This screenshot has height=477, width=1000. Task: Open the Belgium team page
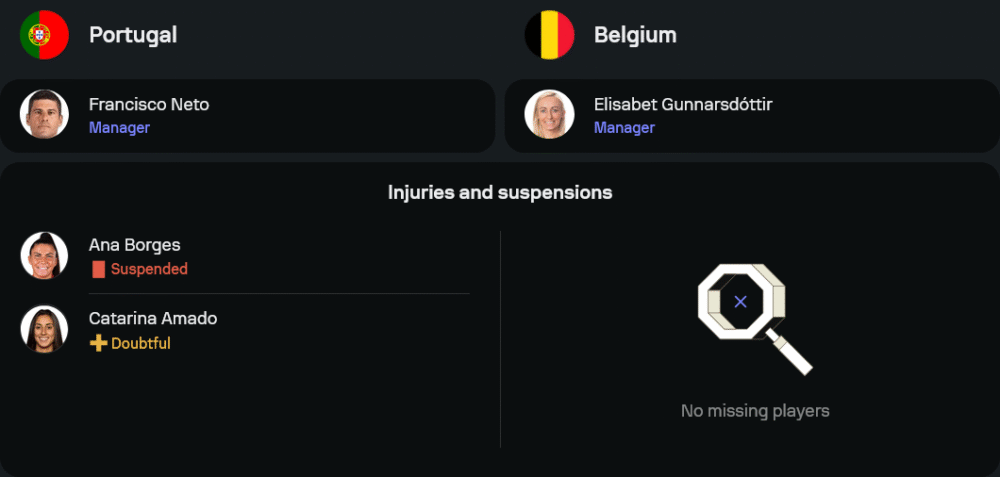tap(635, 35)
